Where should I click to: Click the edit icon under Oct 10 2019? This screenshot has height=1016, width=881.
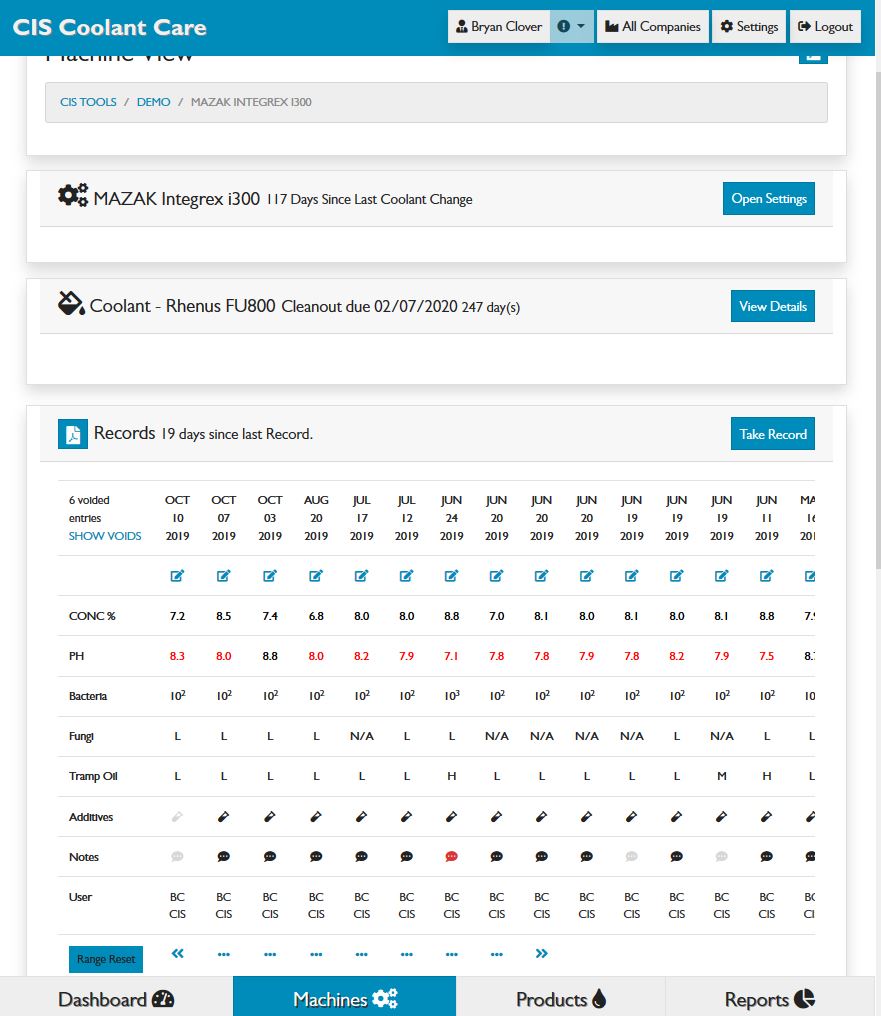point(177,576)
